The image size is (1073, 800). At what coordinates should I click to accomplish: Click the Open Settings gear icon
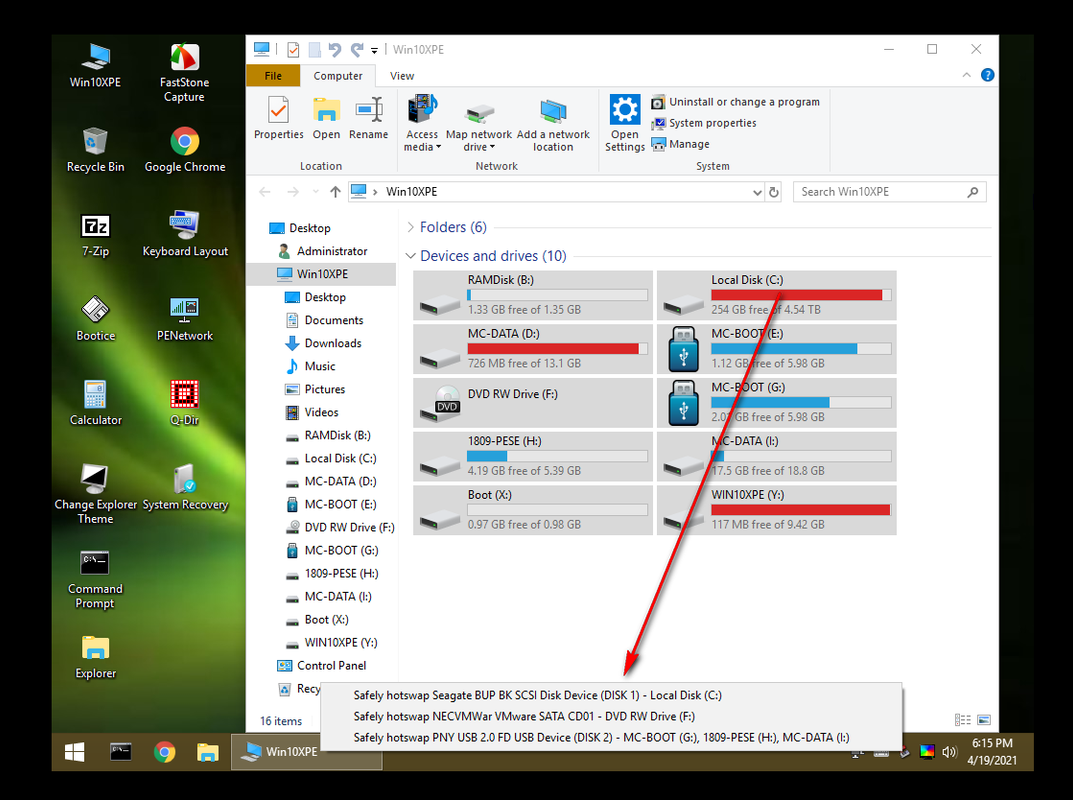[625, 124]
